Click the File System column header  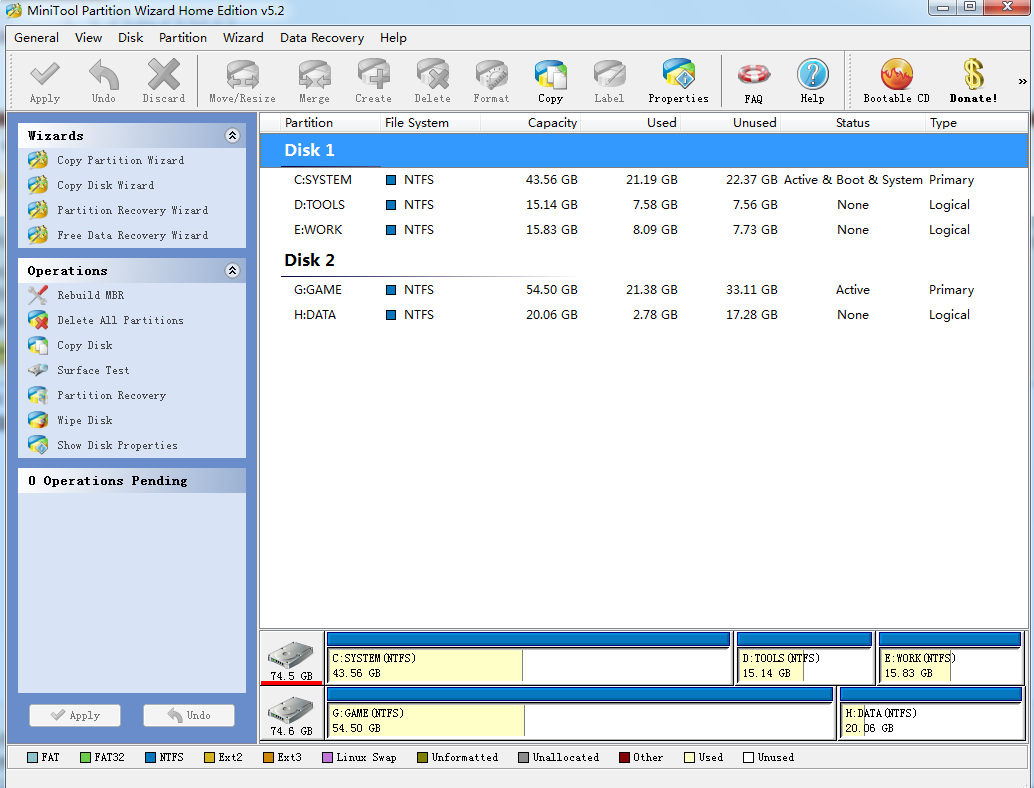[431, 123]
